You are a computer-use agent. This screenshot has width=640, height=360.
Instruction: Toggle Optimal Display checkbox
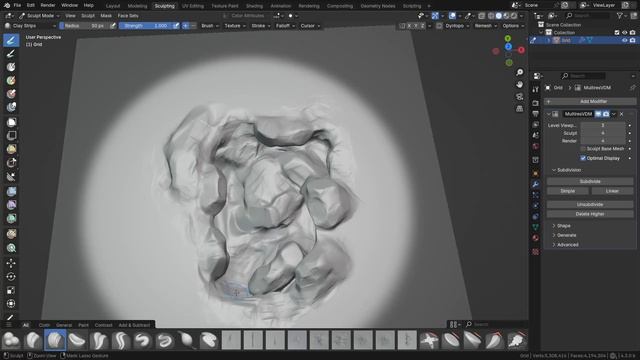583,158
